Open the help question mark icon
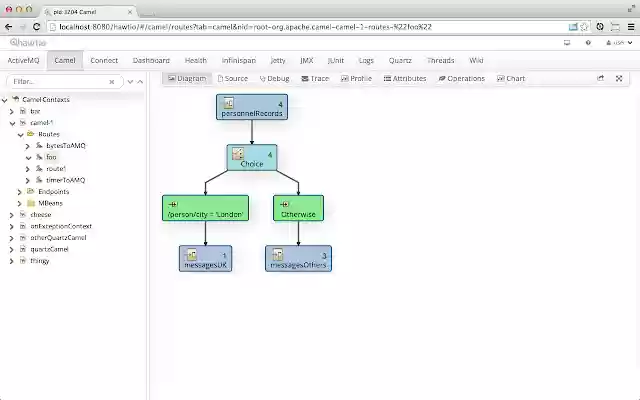This screenshot has width=640, height=400. click(588, 42)
